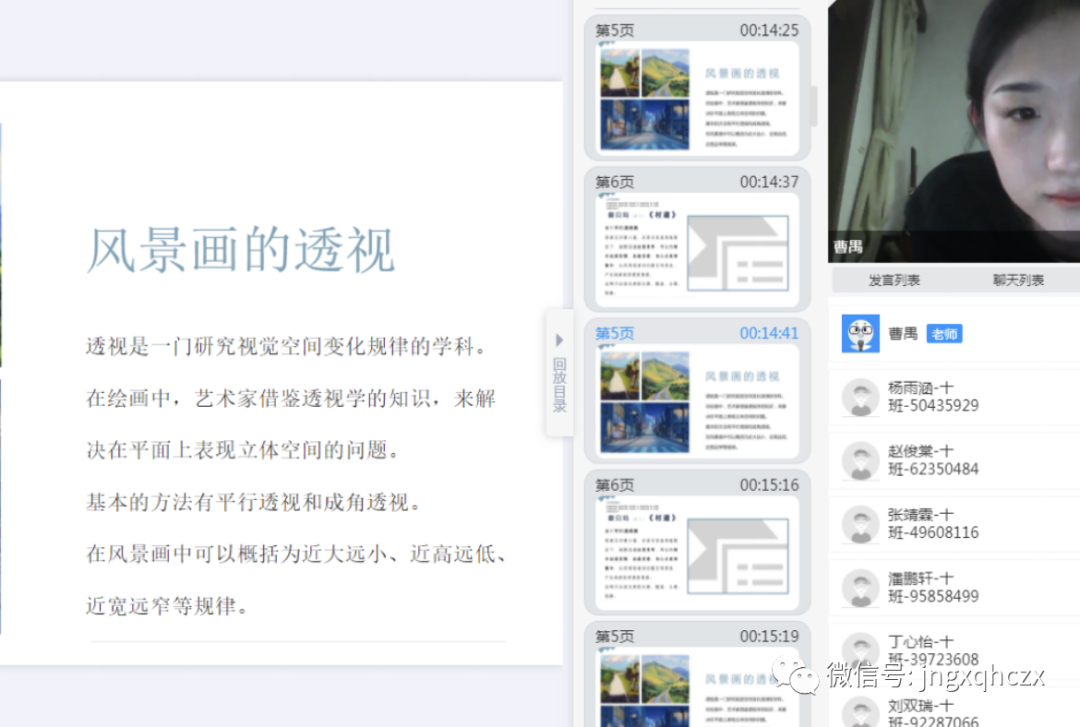Click the 老师 badge next to 曹禺
Screen dimensions: 1080x727
(944, 334)
